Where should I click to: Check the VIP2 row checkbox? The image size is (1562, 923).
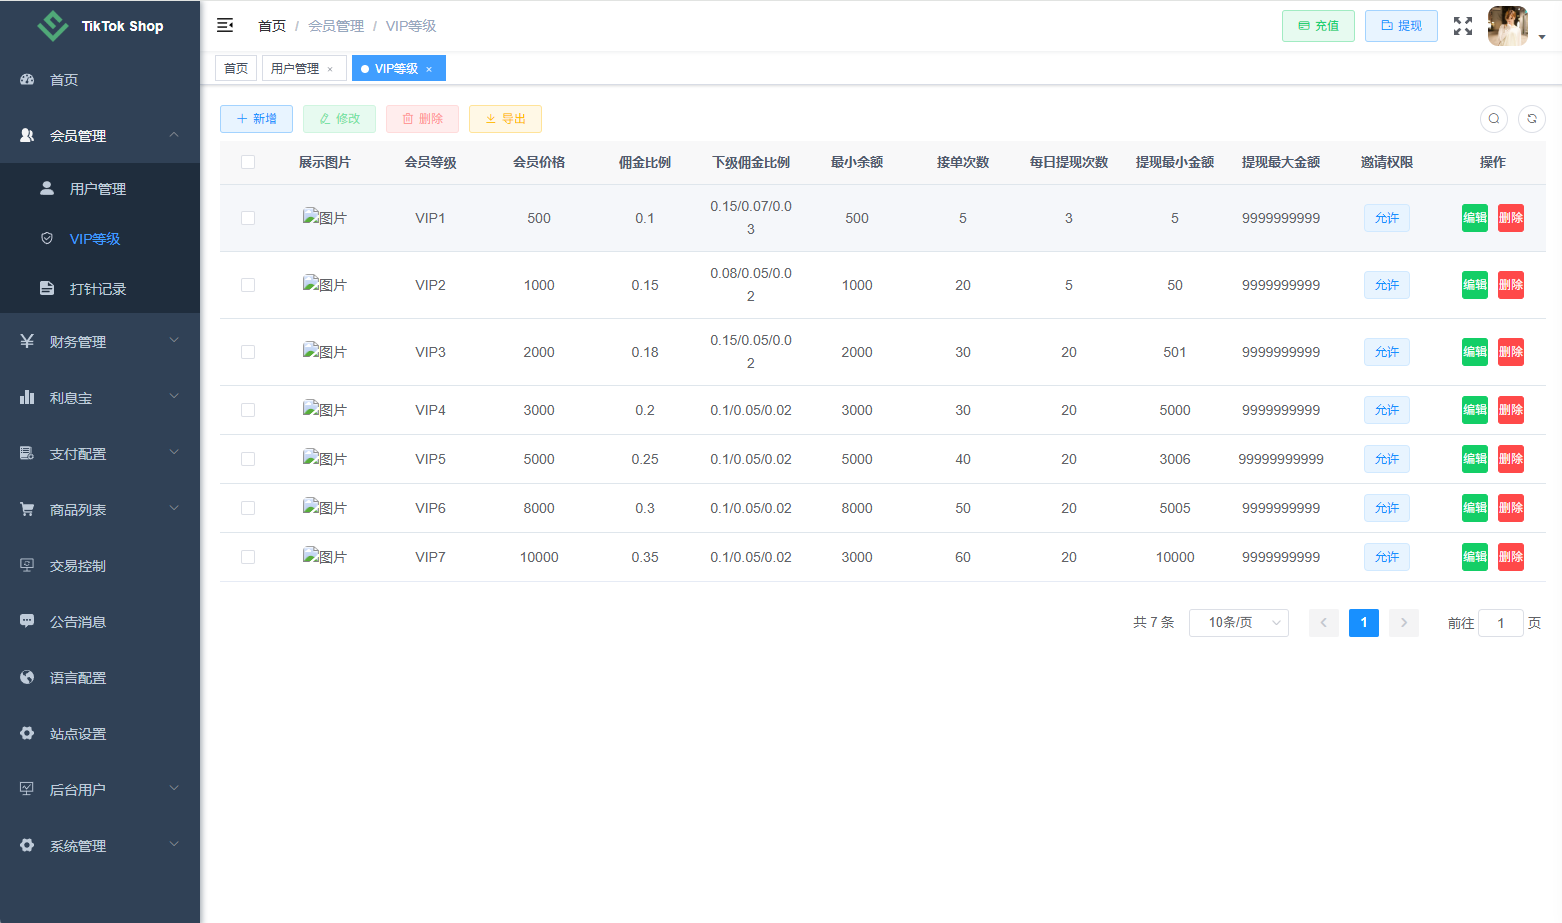pyautogui.click(x=248, y=285)
